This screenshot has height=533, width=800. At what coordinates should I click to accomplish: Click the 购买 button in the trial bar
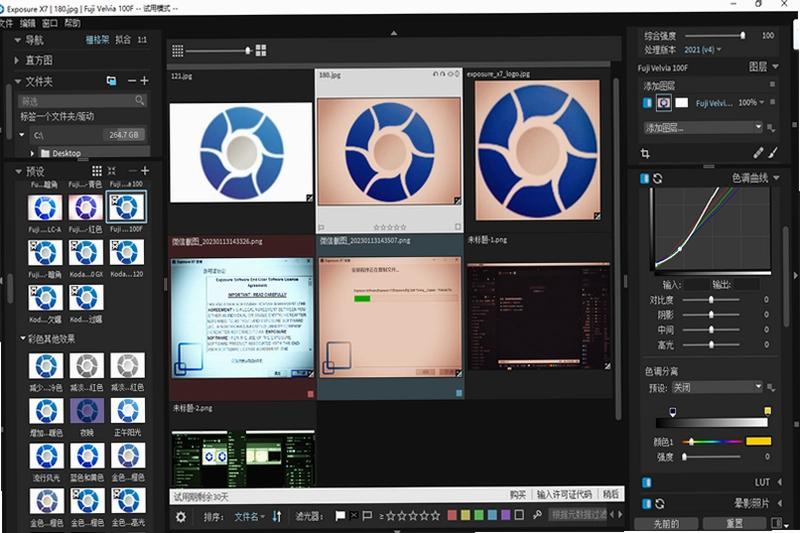518,494
